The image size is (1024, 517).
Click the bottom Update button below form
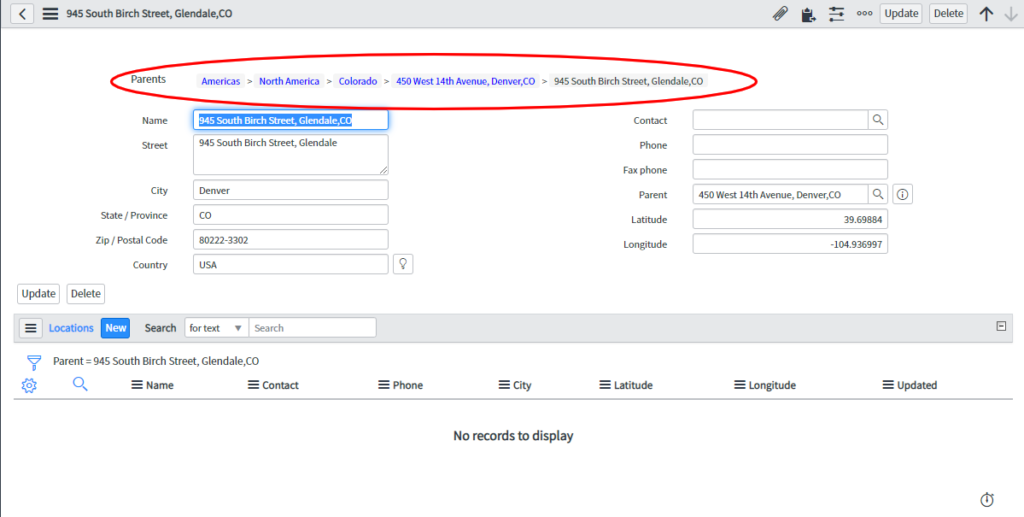point(39,294)
